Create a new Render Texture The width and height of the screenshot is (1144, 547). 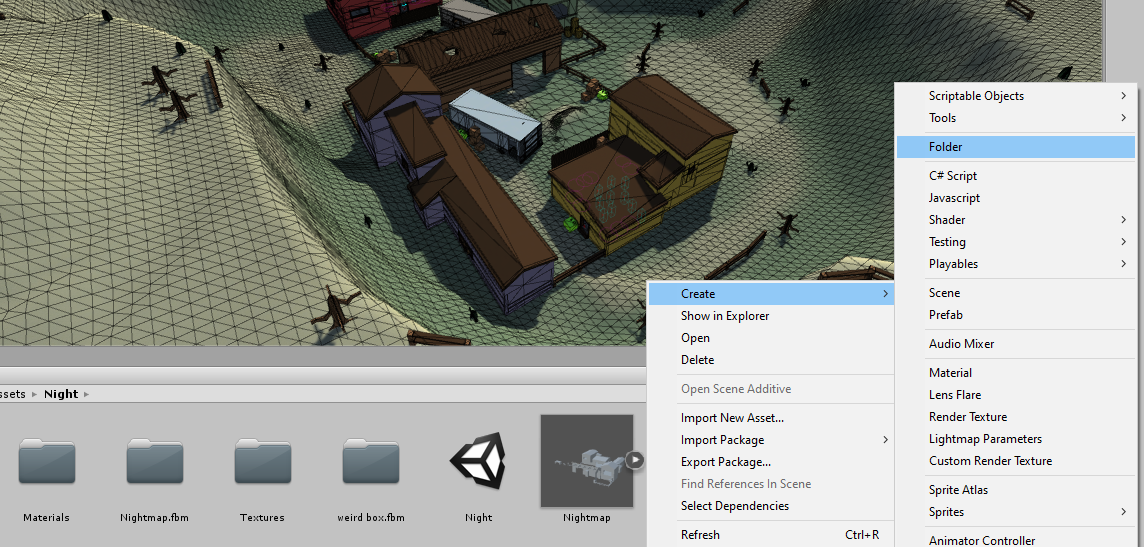(1016, 416)
